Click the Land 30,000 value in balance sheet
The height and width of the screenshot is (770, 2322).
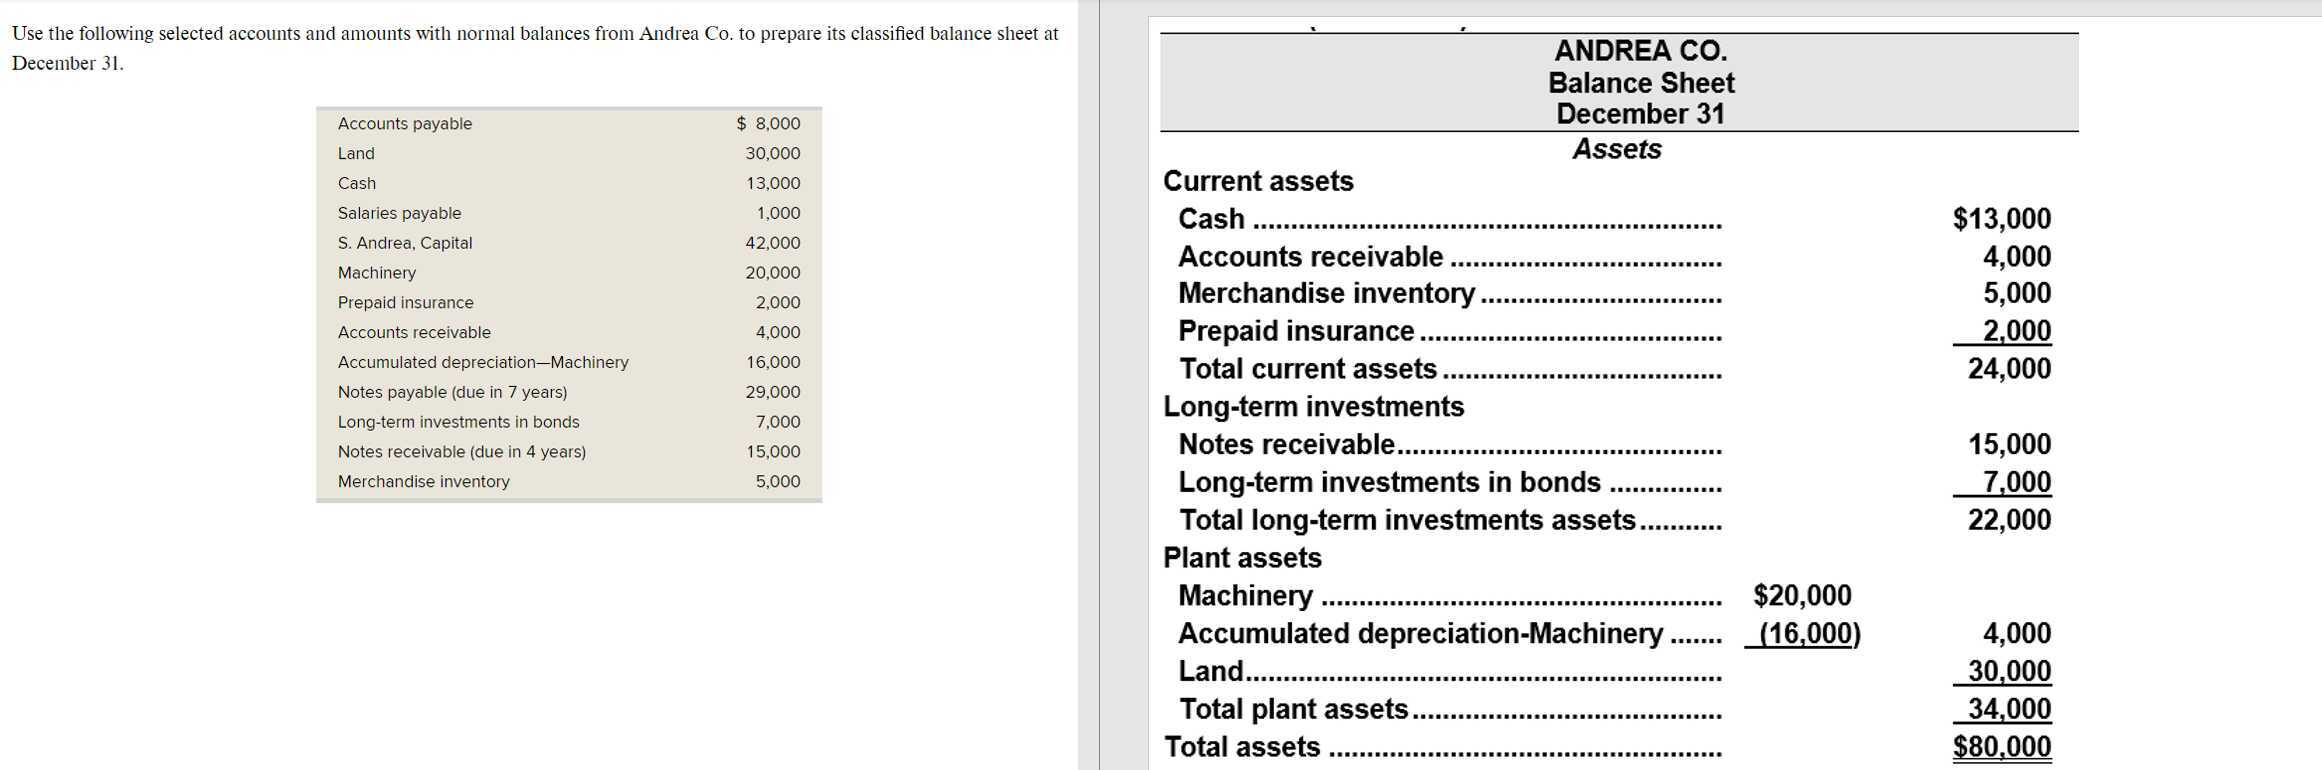tap(2009, 671)
